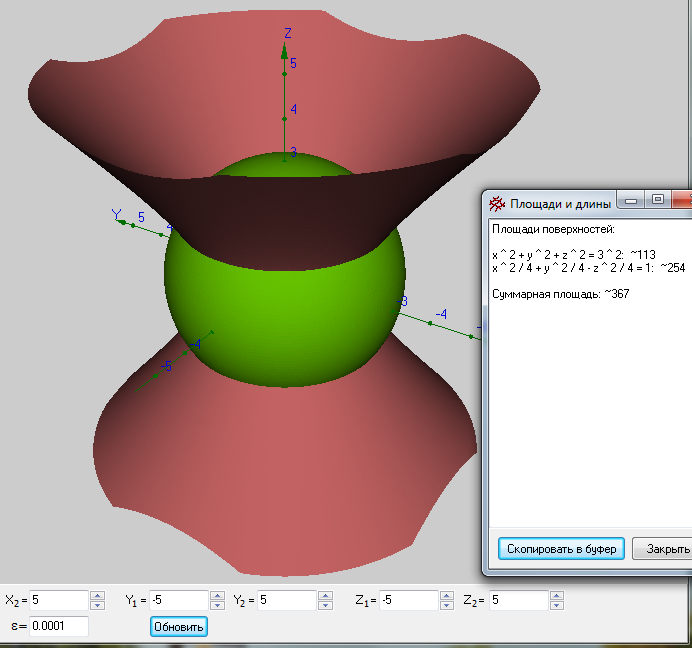
Task: Decrement Y1 using its down spinner arrow
Action: point(217,605)
